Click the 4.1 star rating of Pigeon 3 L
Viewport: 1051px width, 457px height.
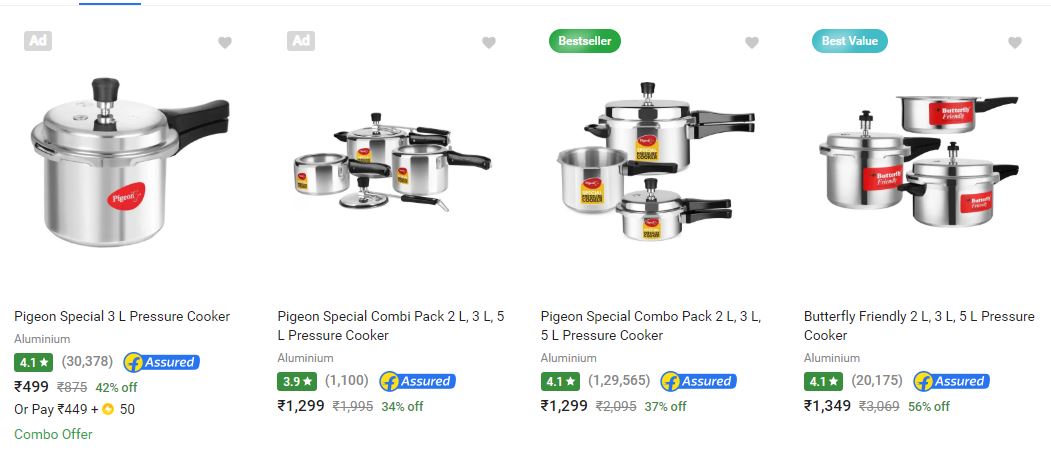[x=33, y=362]
